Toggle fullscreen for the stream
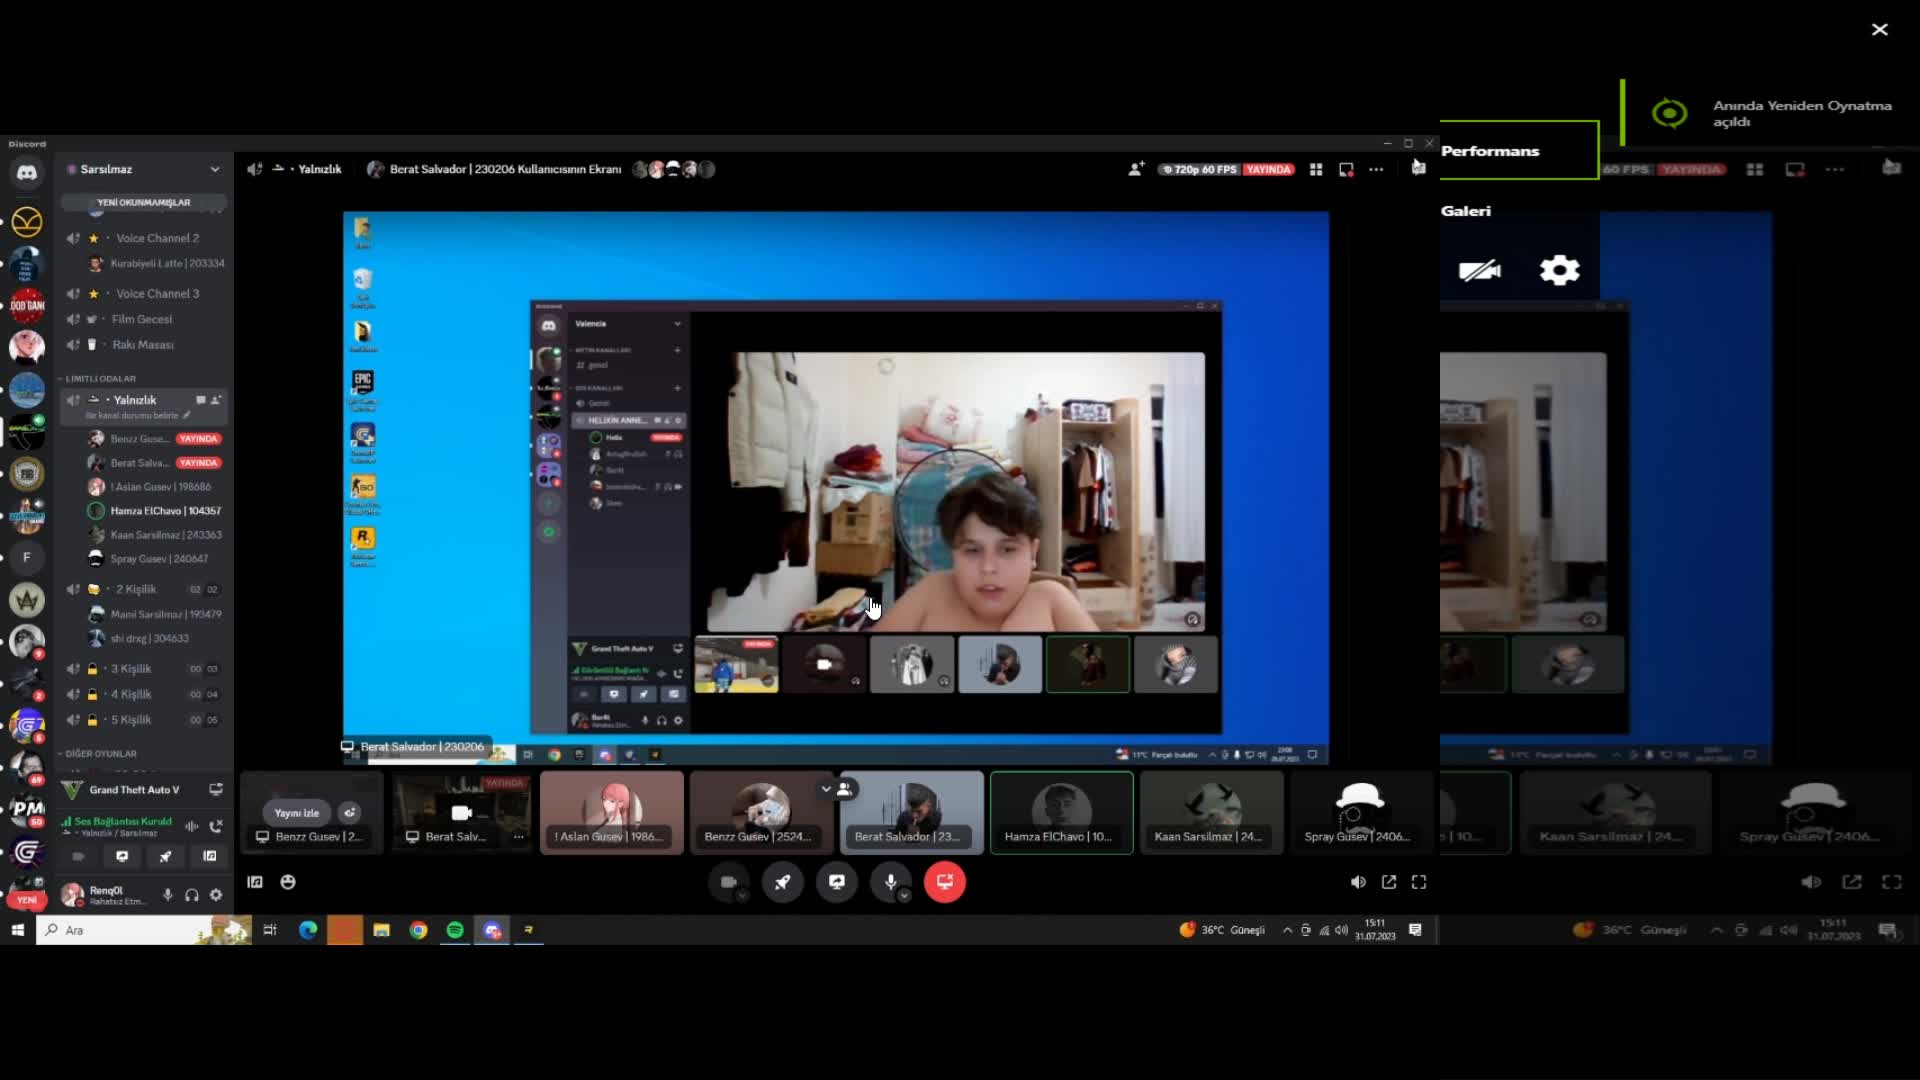This screenshot has height=1080, width=1920. pos(1419,881)
